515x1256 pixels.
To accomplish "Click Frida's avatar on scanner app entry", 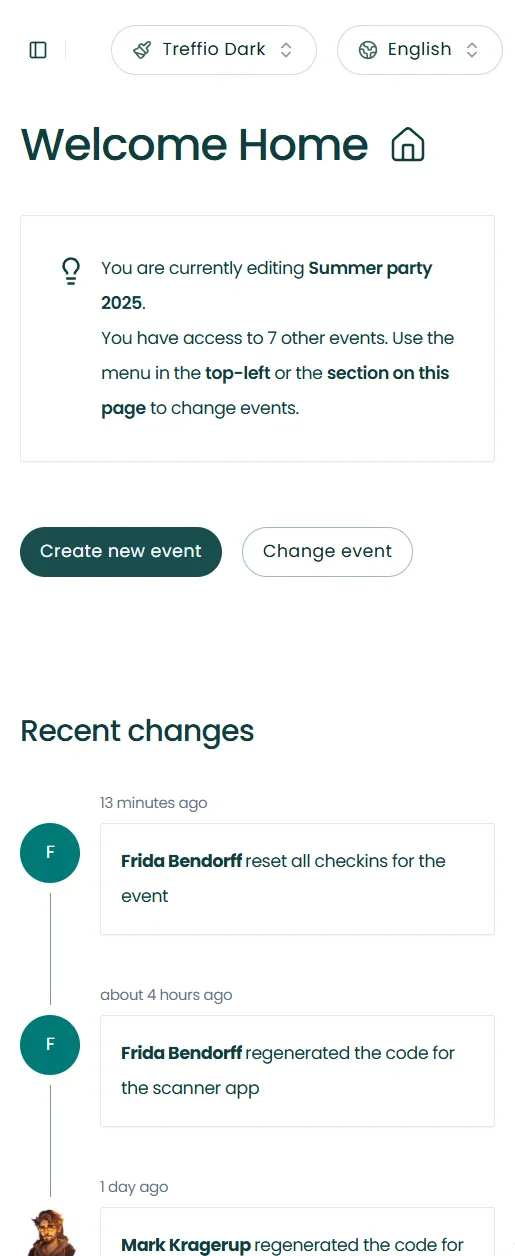I will point(50,1045).
